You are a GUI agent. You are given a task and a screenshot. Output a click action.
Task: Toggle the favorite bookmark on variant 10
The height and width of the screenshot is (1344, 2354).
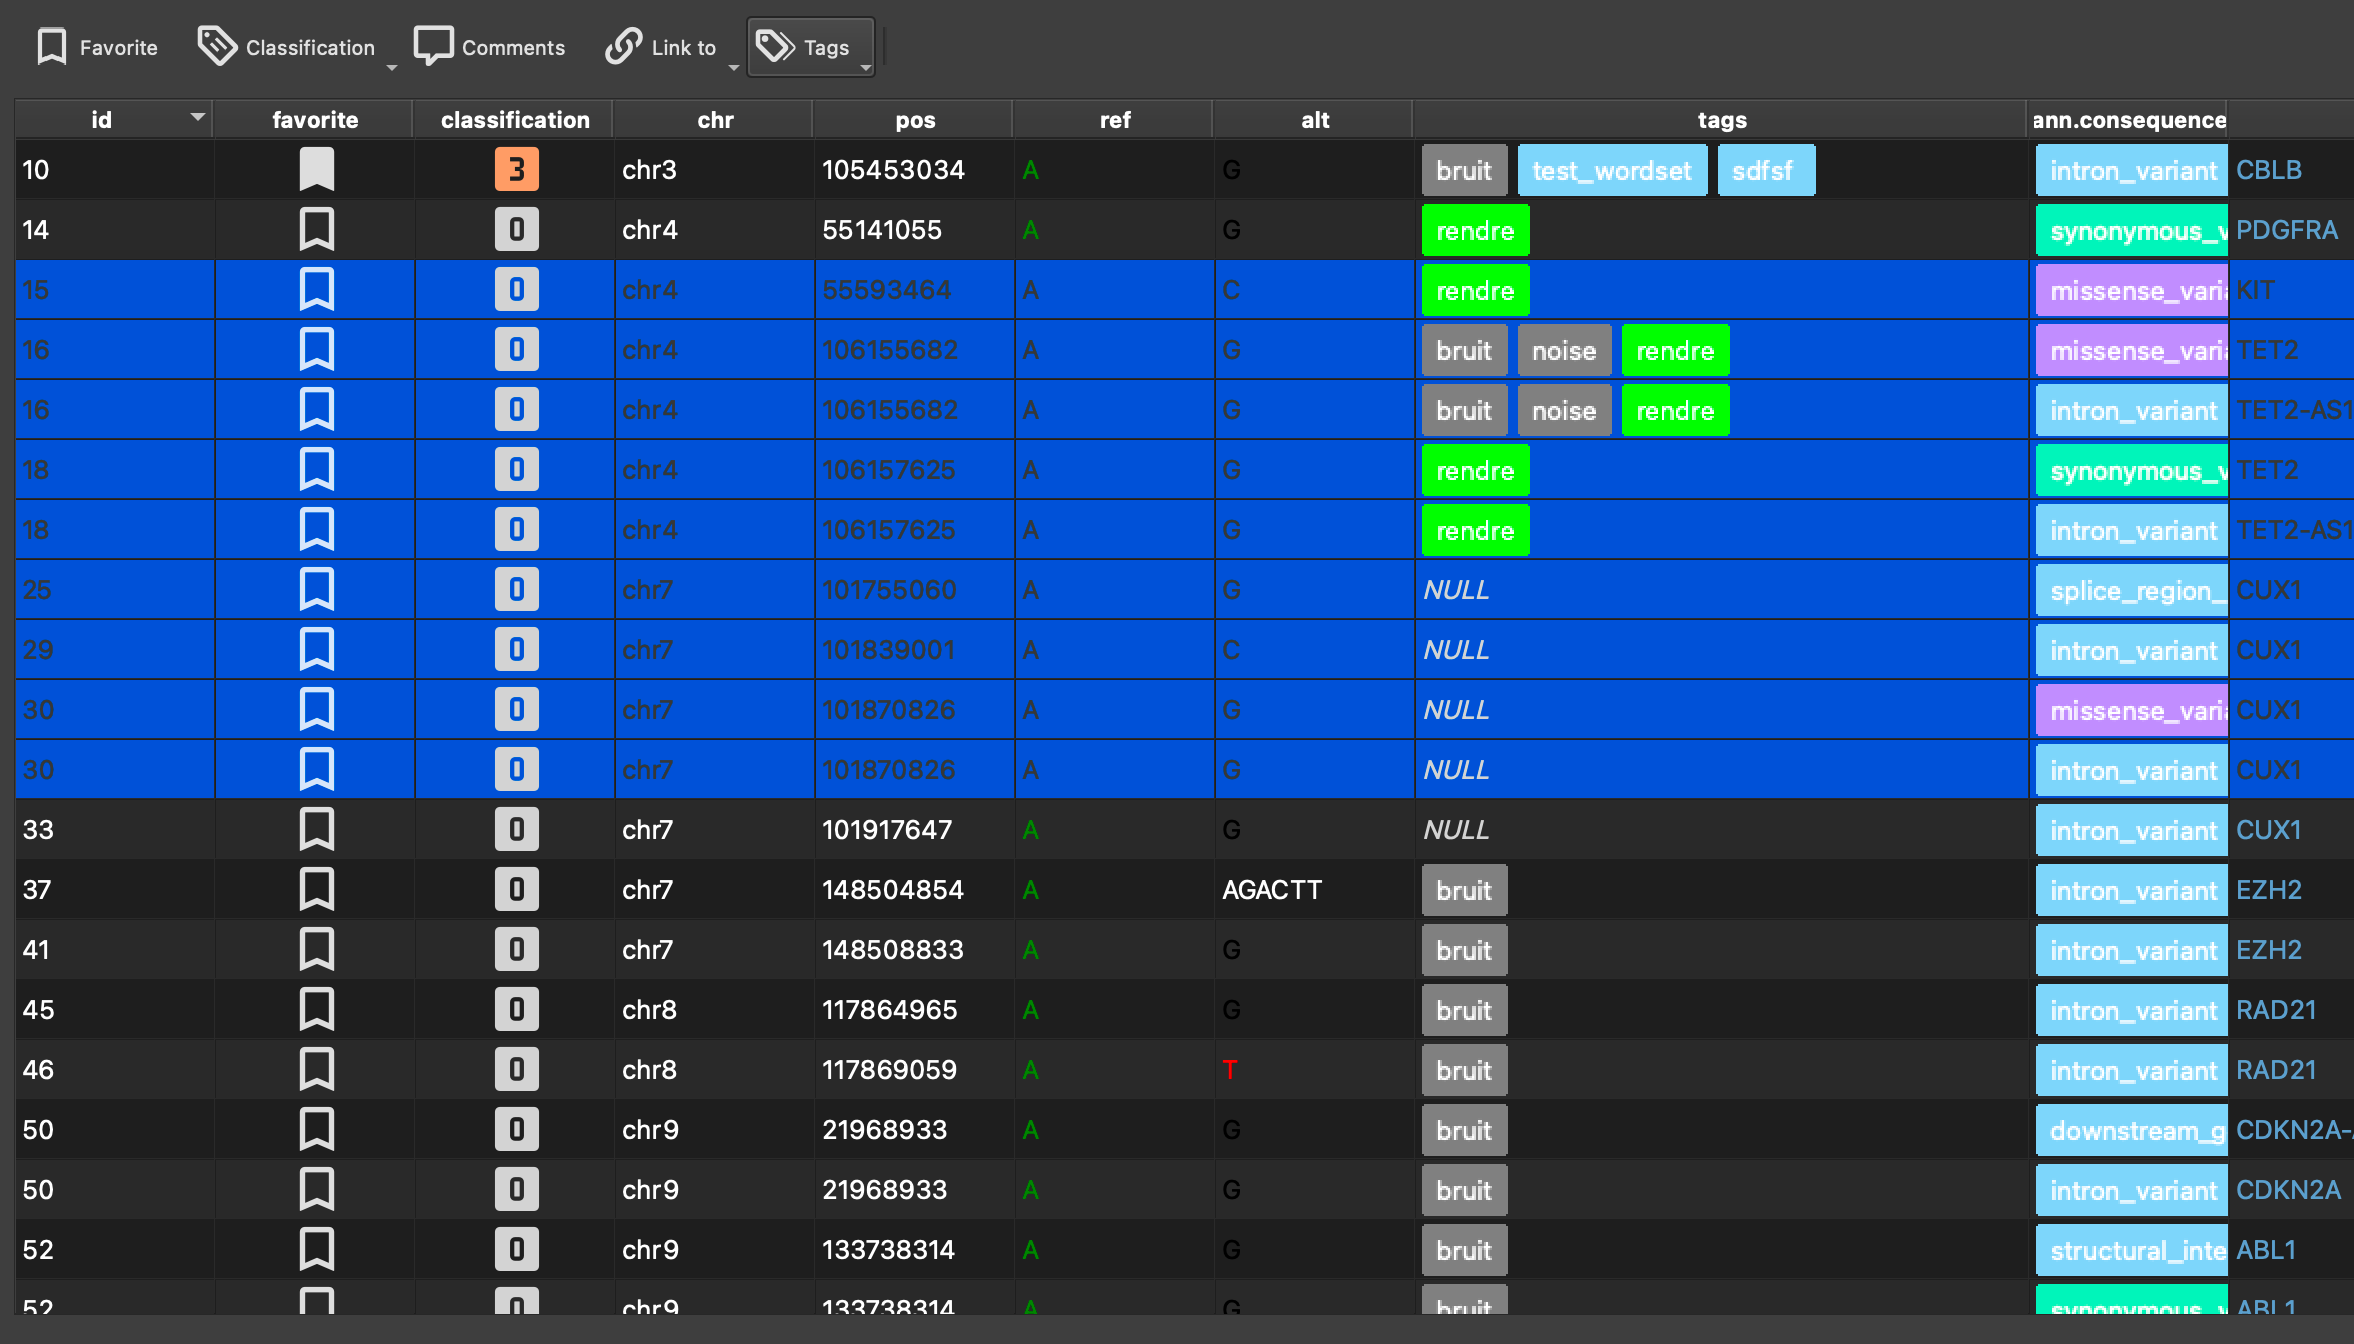(x=315, y=169)
